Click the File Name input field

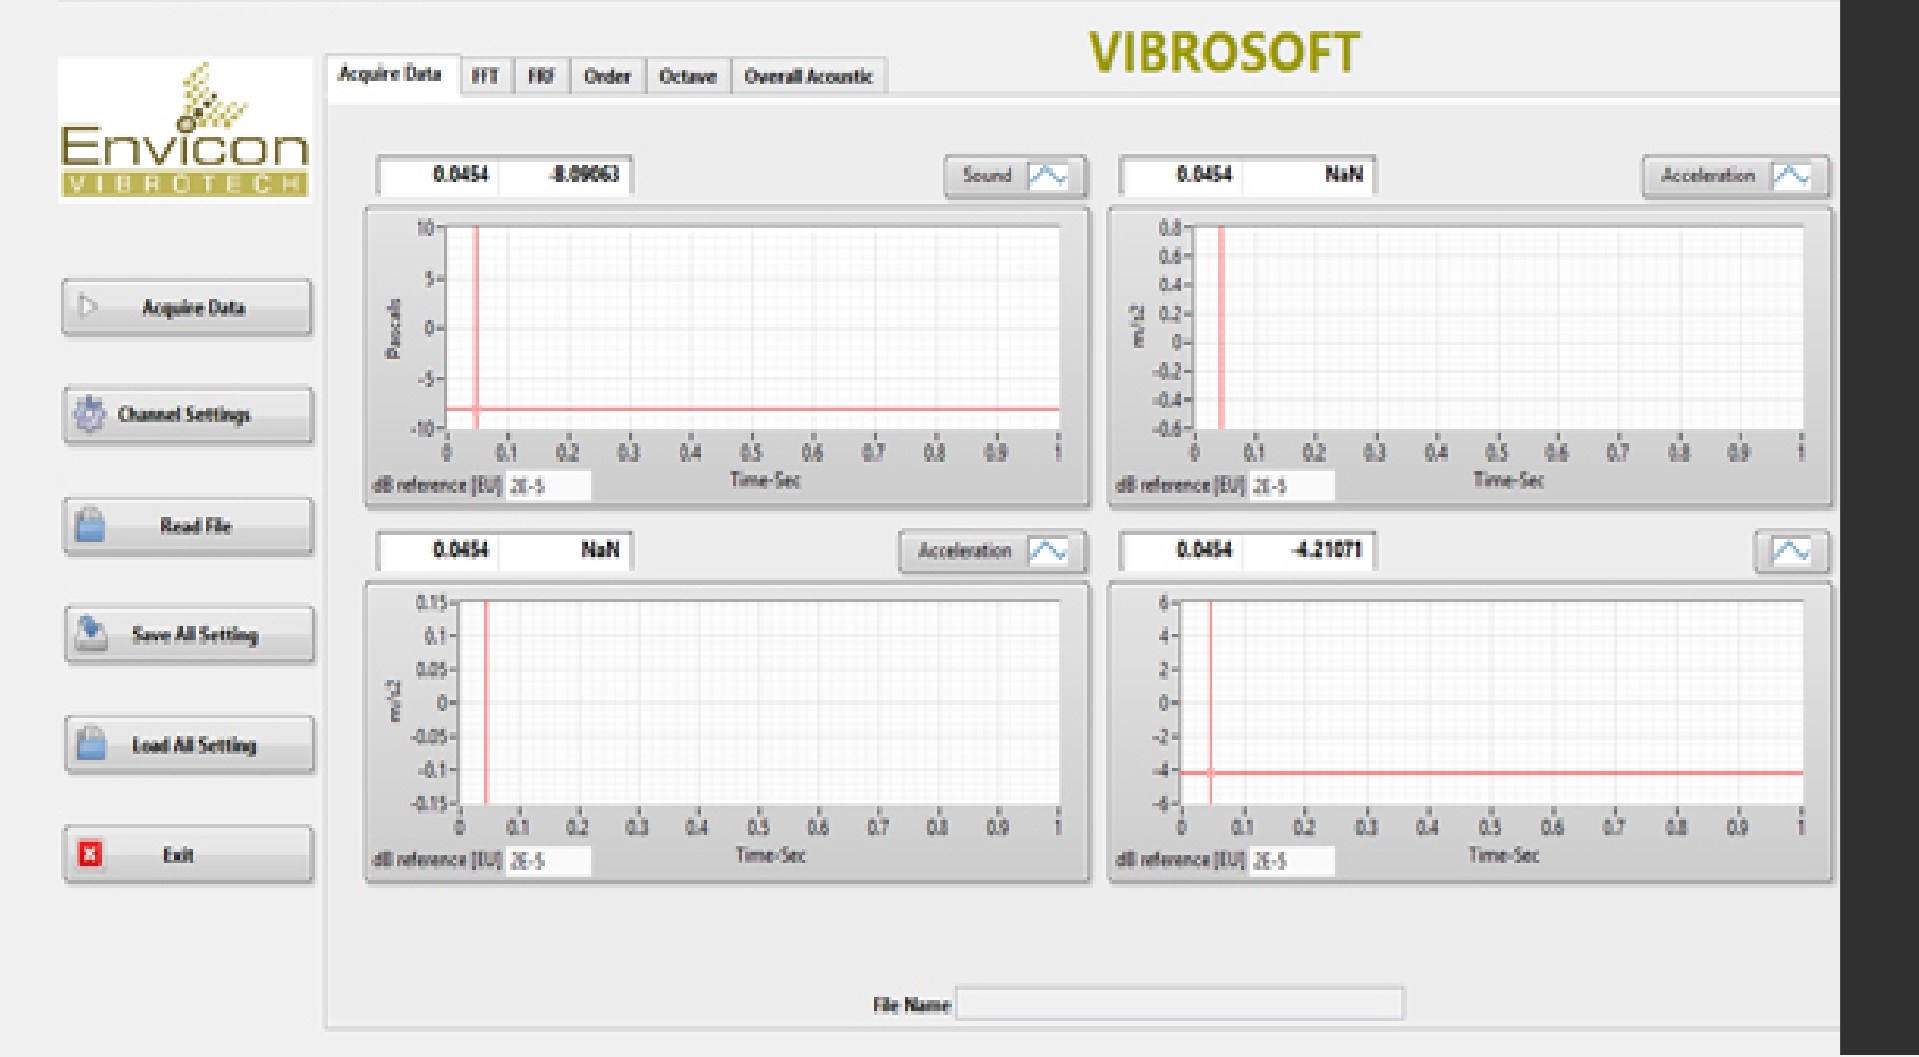pyautogui.click(x=1179, y=1003)
